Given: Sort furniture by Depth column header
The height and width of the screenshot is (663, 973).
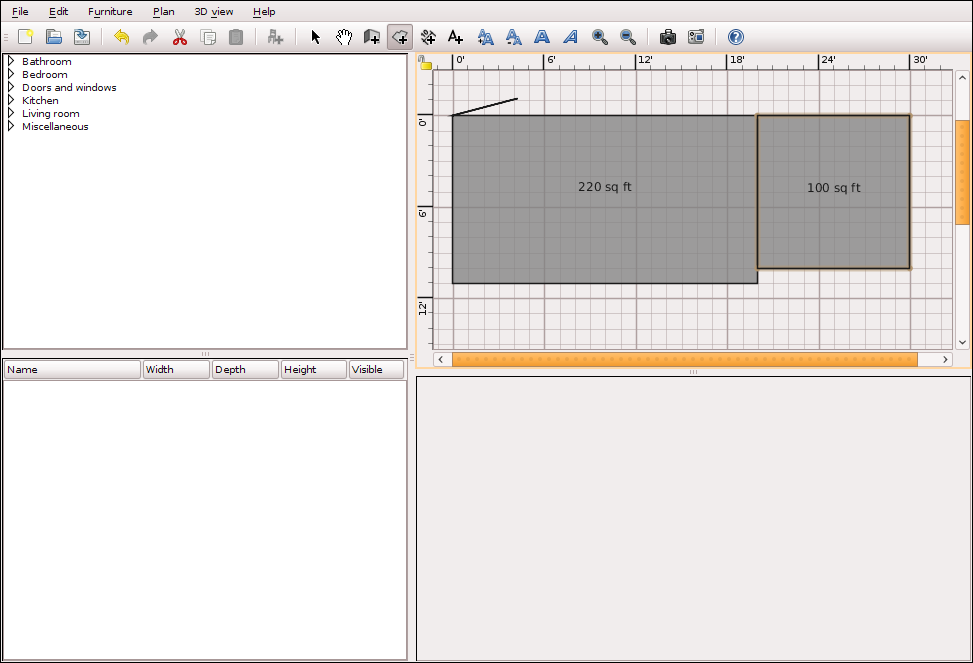Looking at the screenshot, I should [245, 369].
